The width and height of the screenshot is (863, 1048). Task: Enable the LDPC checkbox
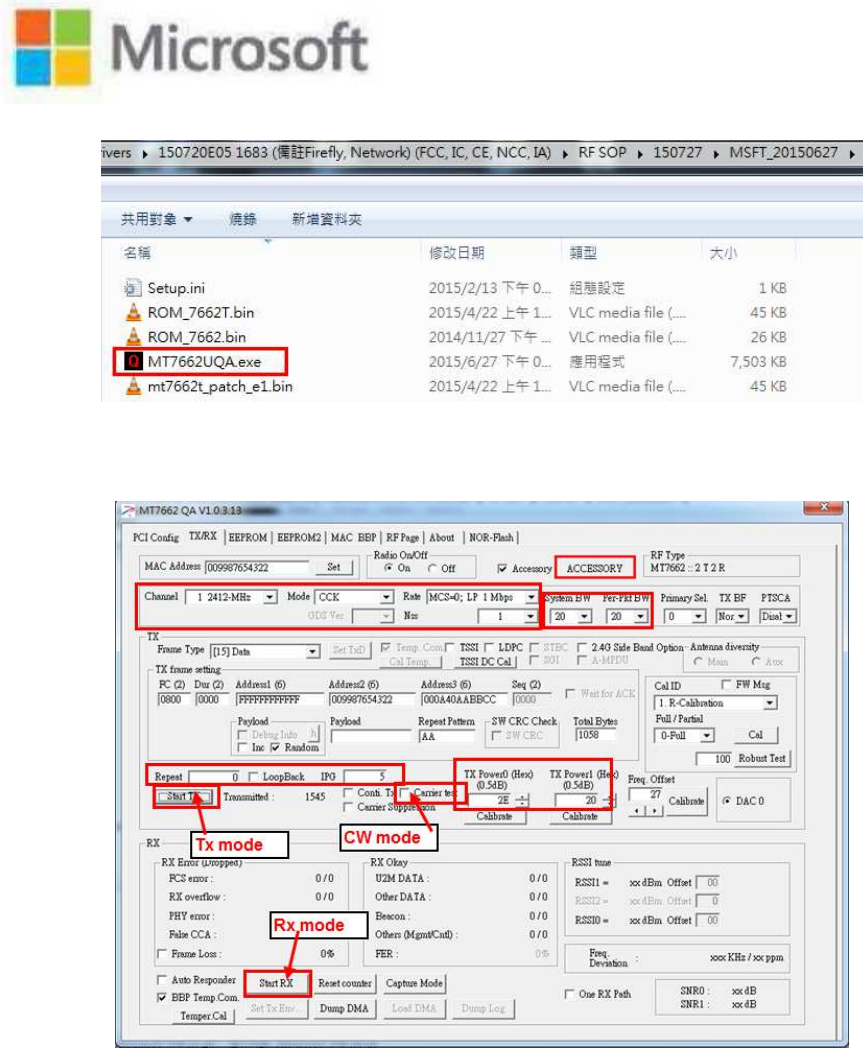[x=489, y=647]
